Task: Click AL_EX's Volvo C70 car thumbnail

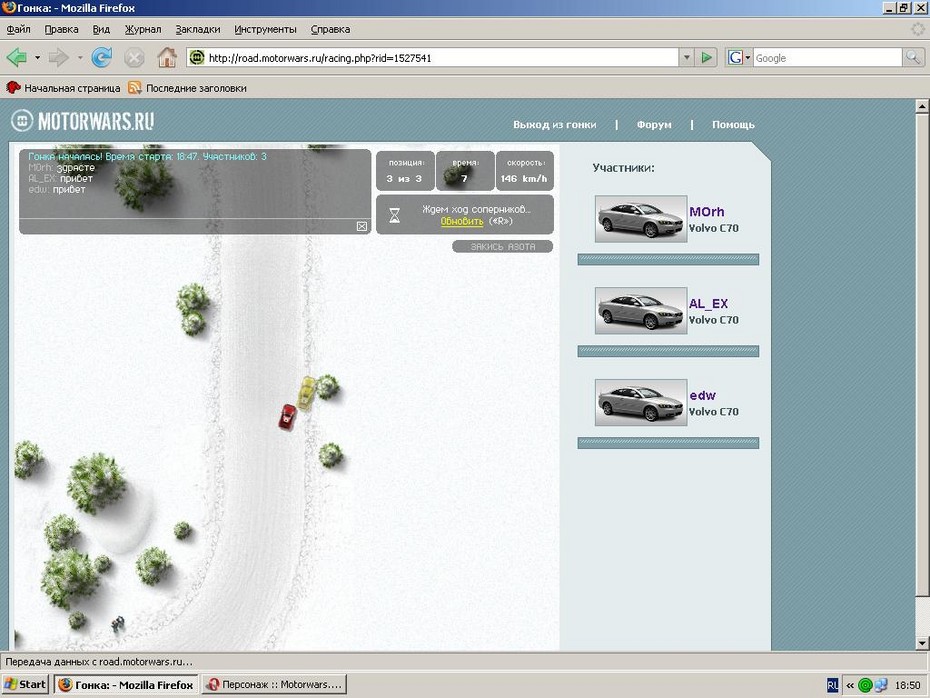Action: (x=641, y=311)
